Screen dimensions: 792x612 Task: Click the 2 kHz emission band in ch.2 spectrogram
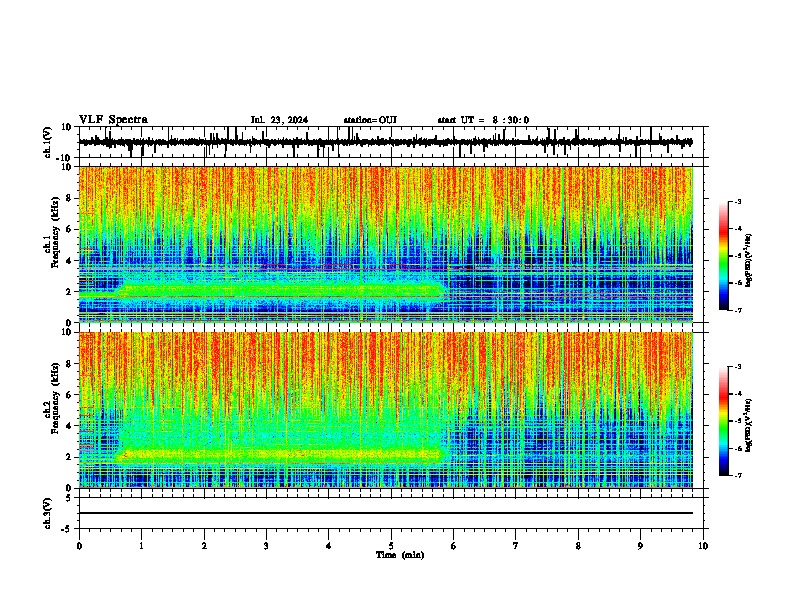click(280, 454)
